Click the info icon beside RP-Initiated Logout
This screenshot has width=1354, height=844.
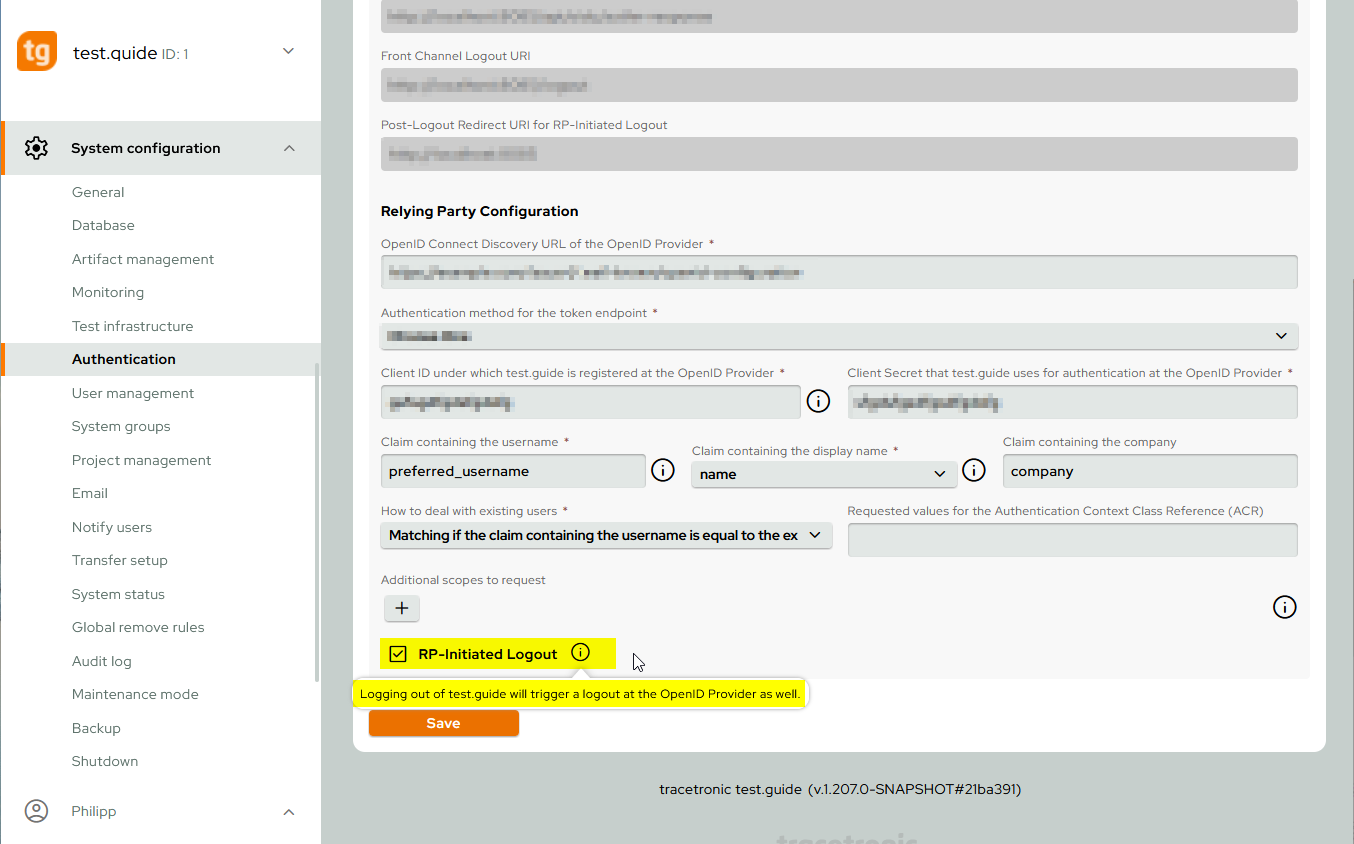[x=580, y=652]
